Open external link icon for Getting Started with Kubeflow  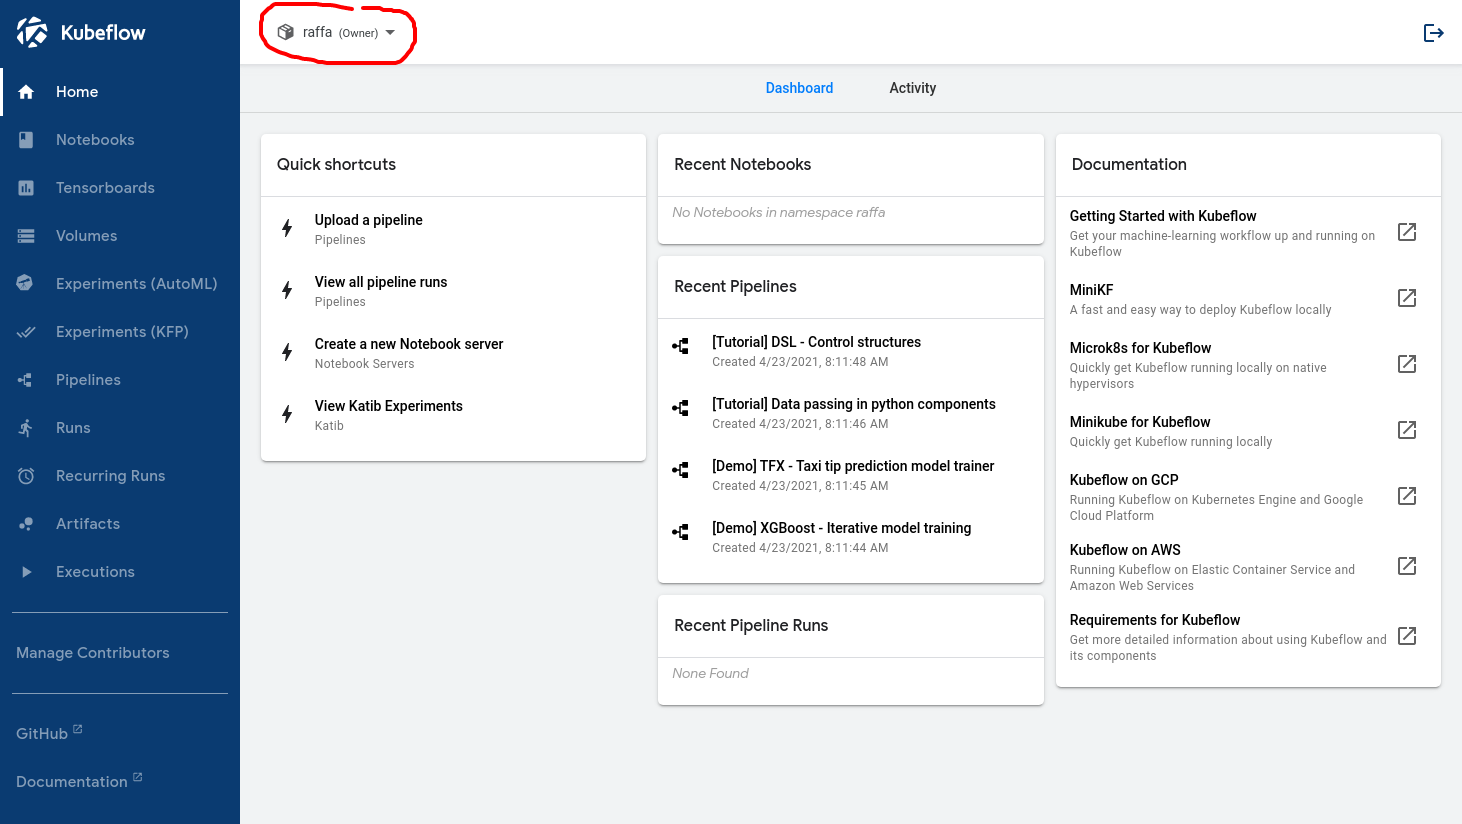tap(1407, 232)
